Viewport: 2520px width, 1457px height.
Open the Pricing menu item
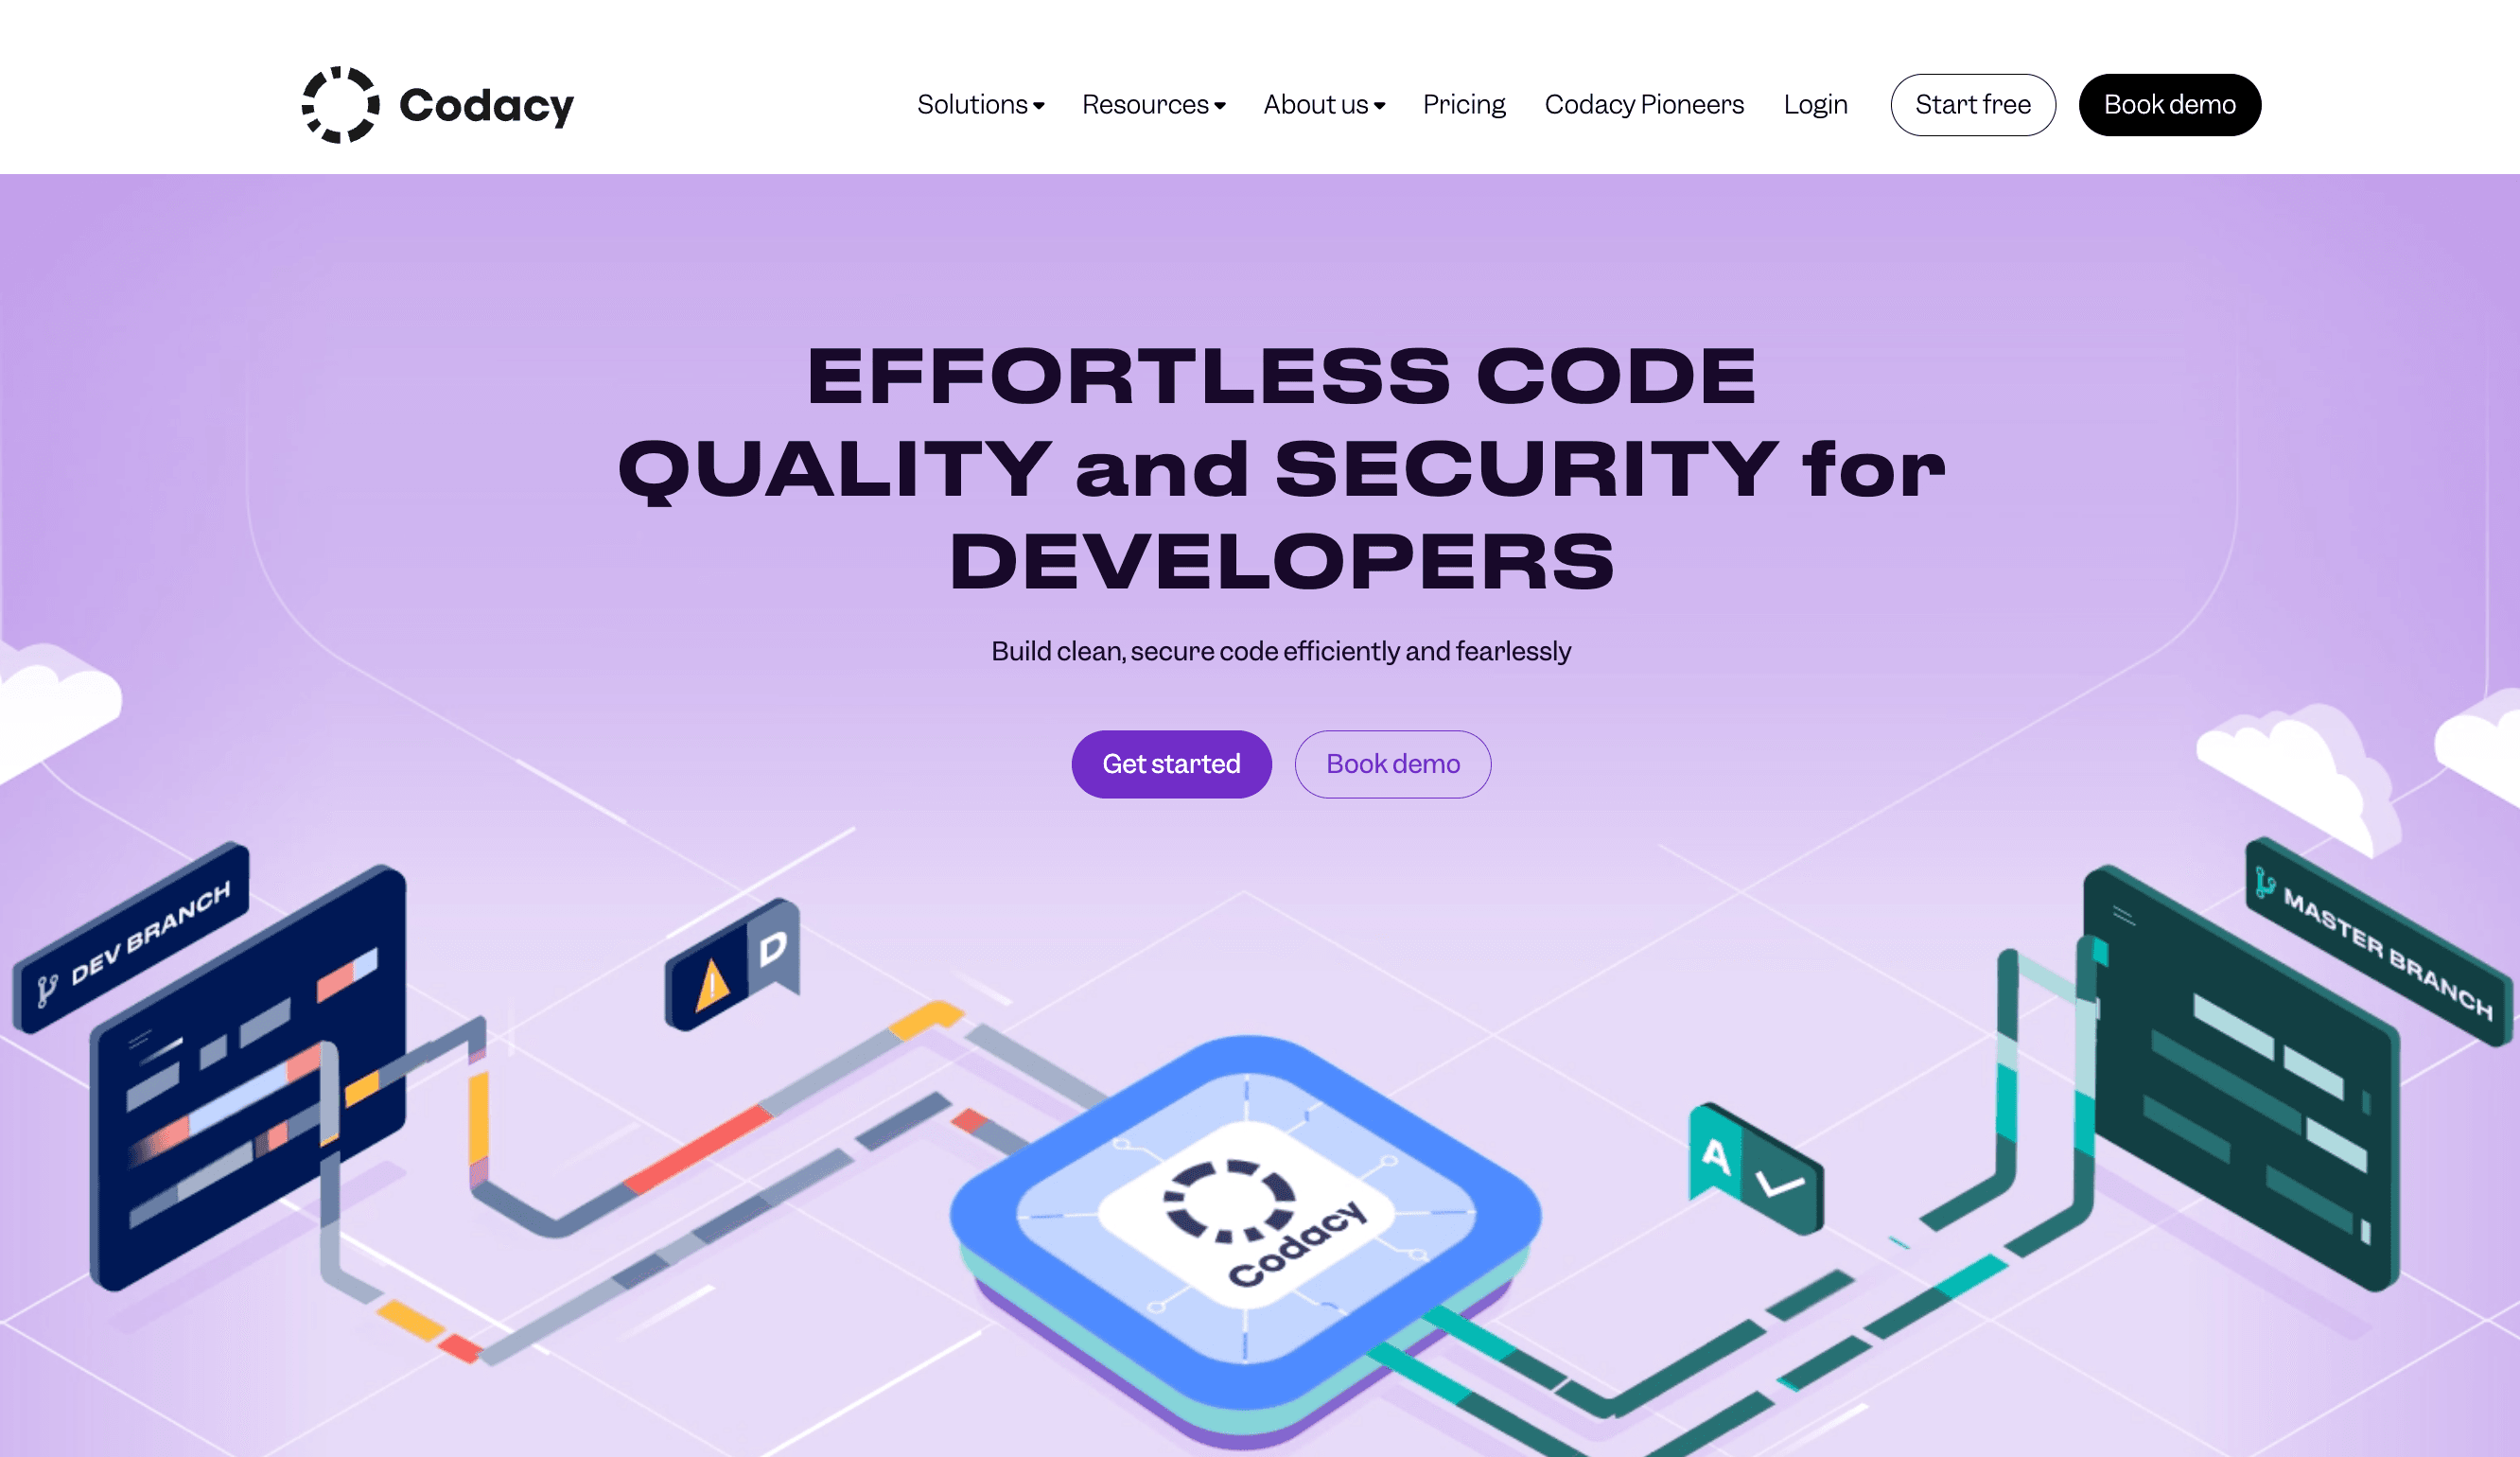pos(1463,104)
